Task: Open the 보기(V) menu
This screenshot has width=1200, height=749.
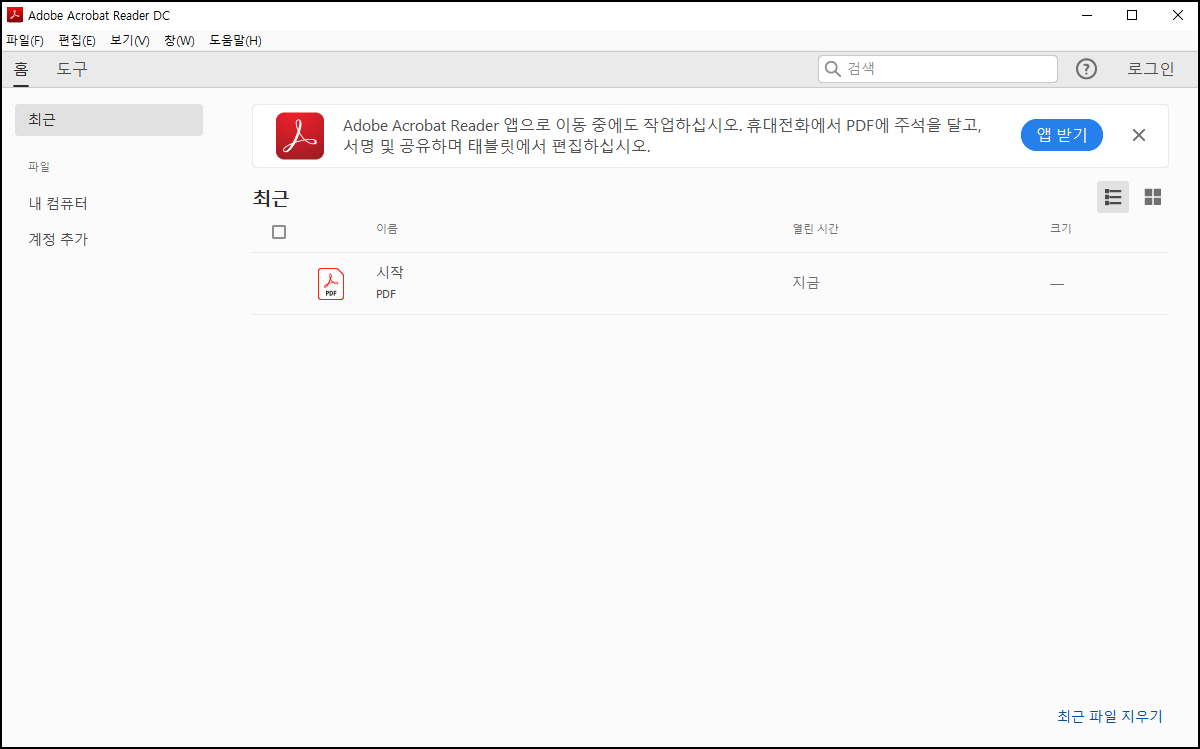Action: (x=130, y=41)
